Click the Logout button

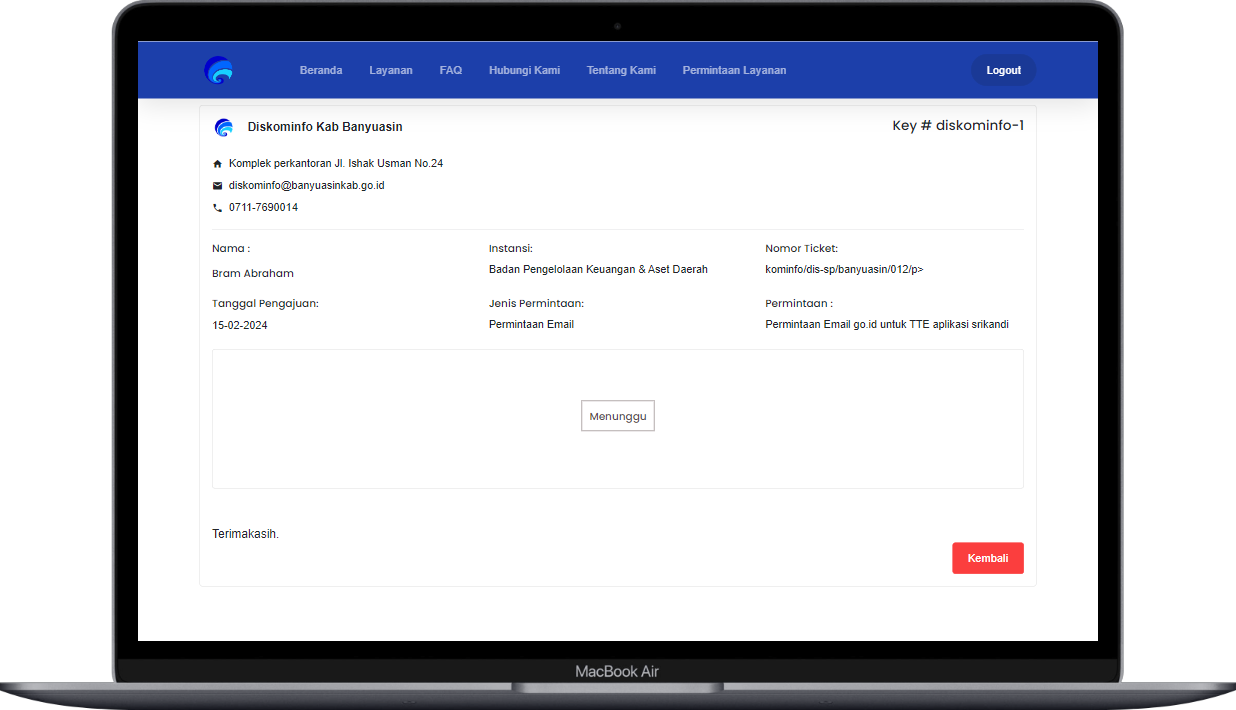[x=1004, y=70]
